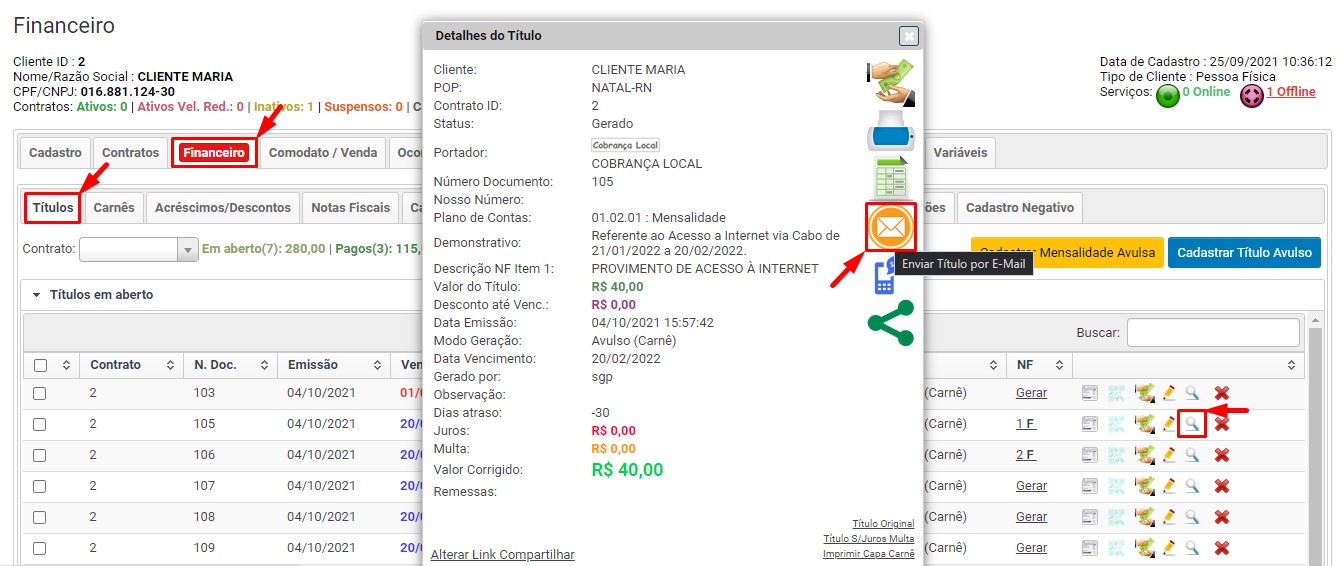Viewport: 1340px width, 566px height.
Task: Click the blue printer icon in dialog
Action: (890, 130)
